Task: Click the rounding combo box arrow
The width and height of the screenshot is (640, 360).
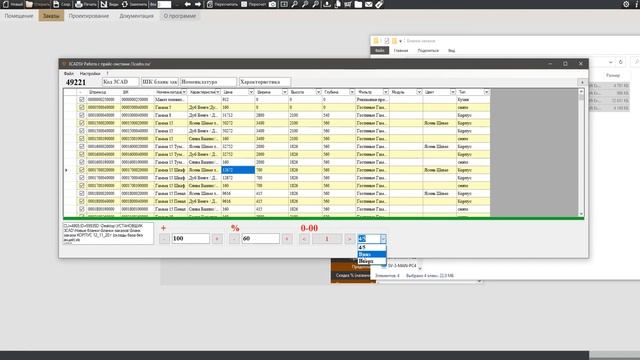Action: [383, 239]
